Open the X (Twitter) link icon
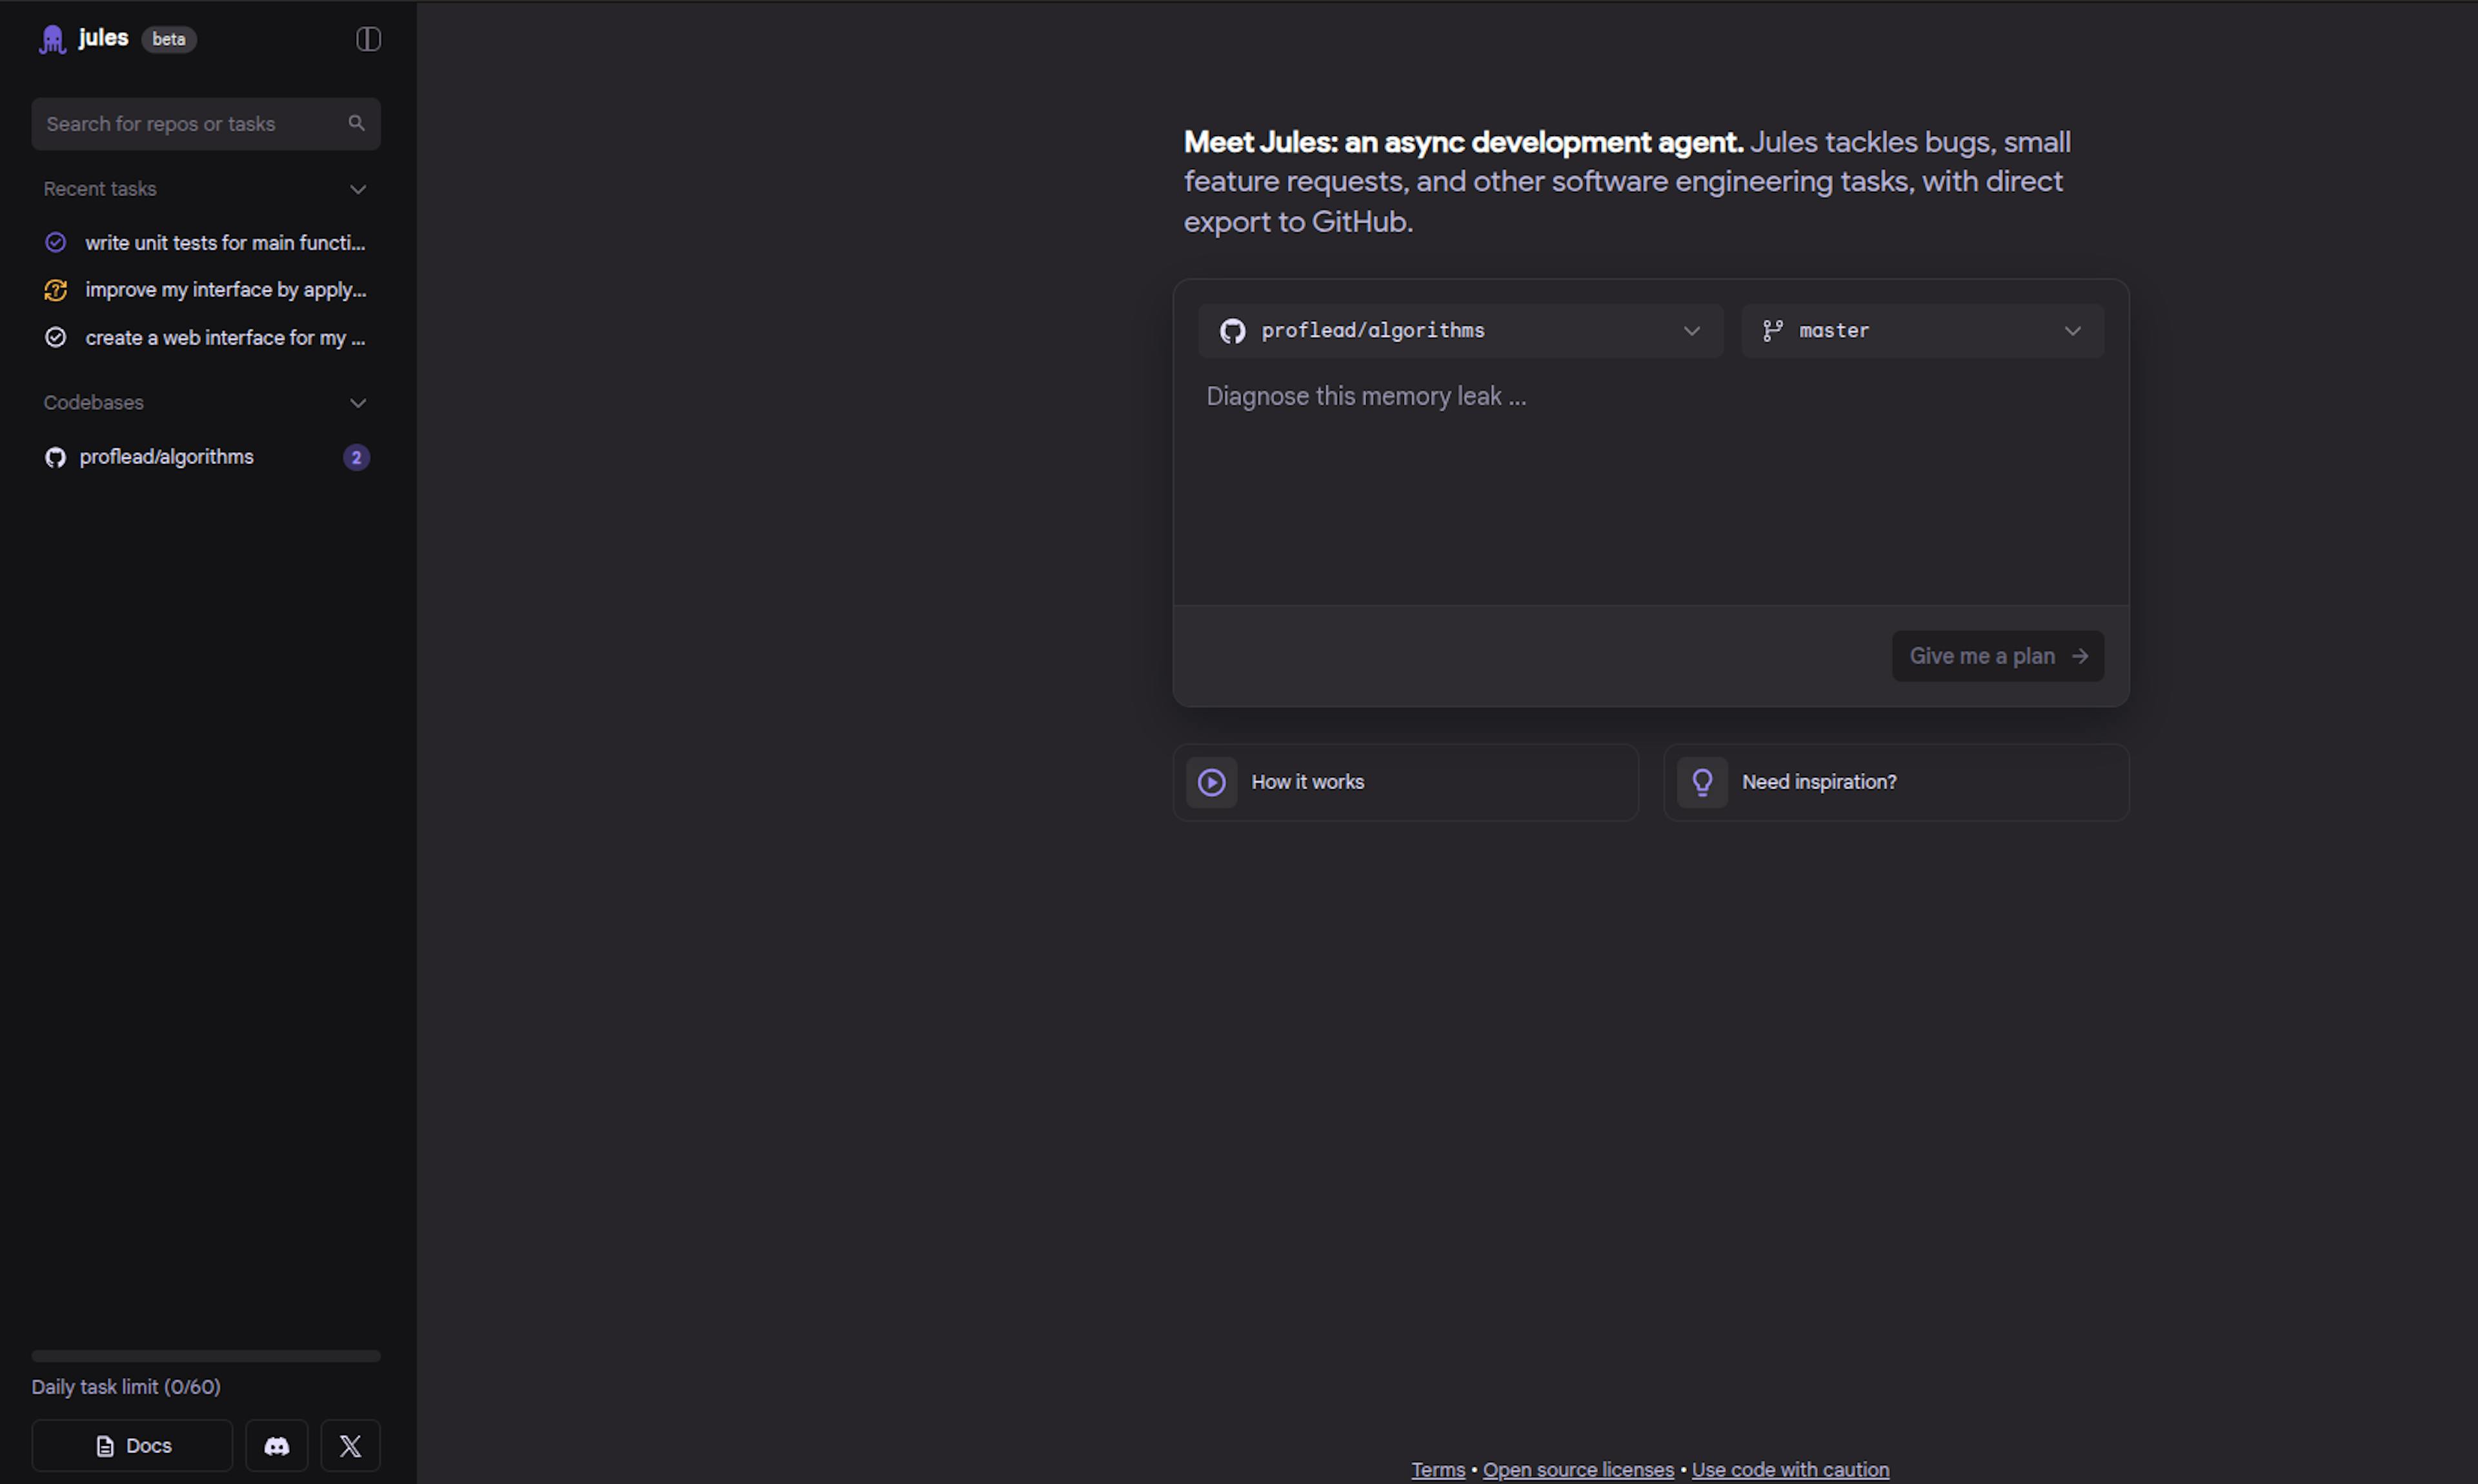The image size is (2478, 1484). [x=350, y=1445]
